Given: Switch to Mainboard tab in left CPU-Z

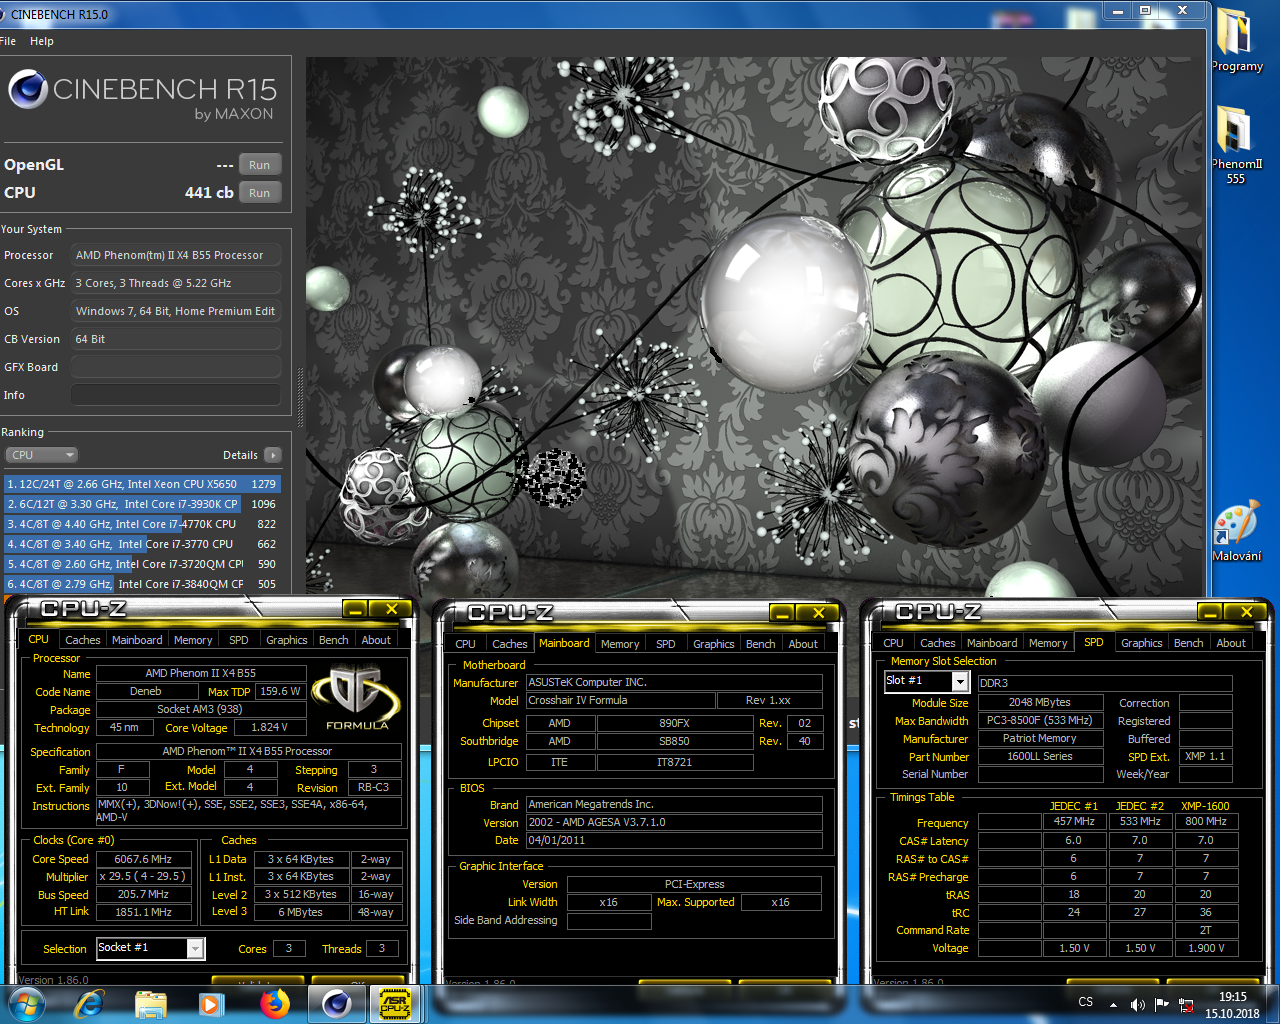Looking at the screenshot, I should pyautogui.click(x=137, y=640).
